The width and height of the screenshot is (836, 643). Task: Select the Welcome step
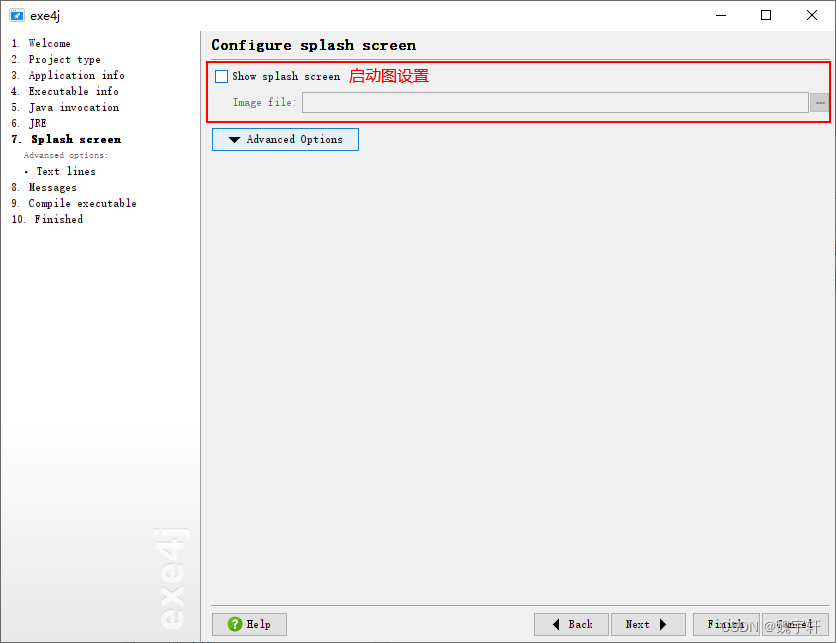(x=48, y=43)
